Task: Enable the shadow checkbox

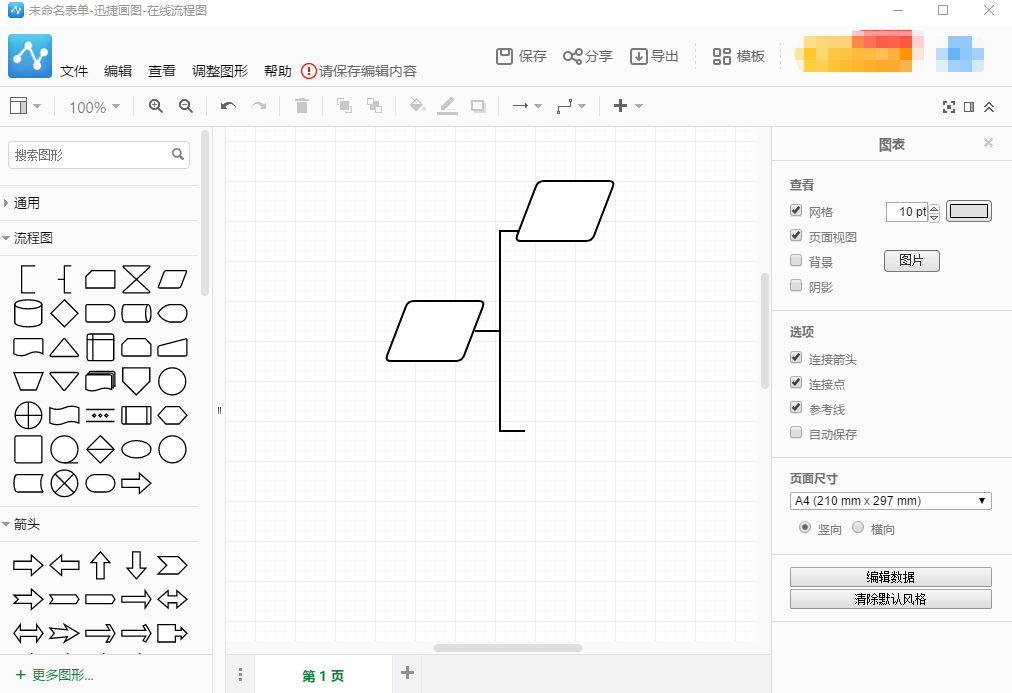Action: (796, 286)
